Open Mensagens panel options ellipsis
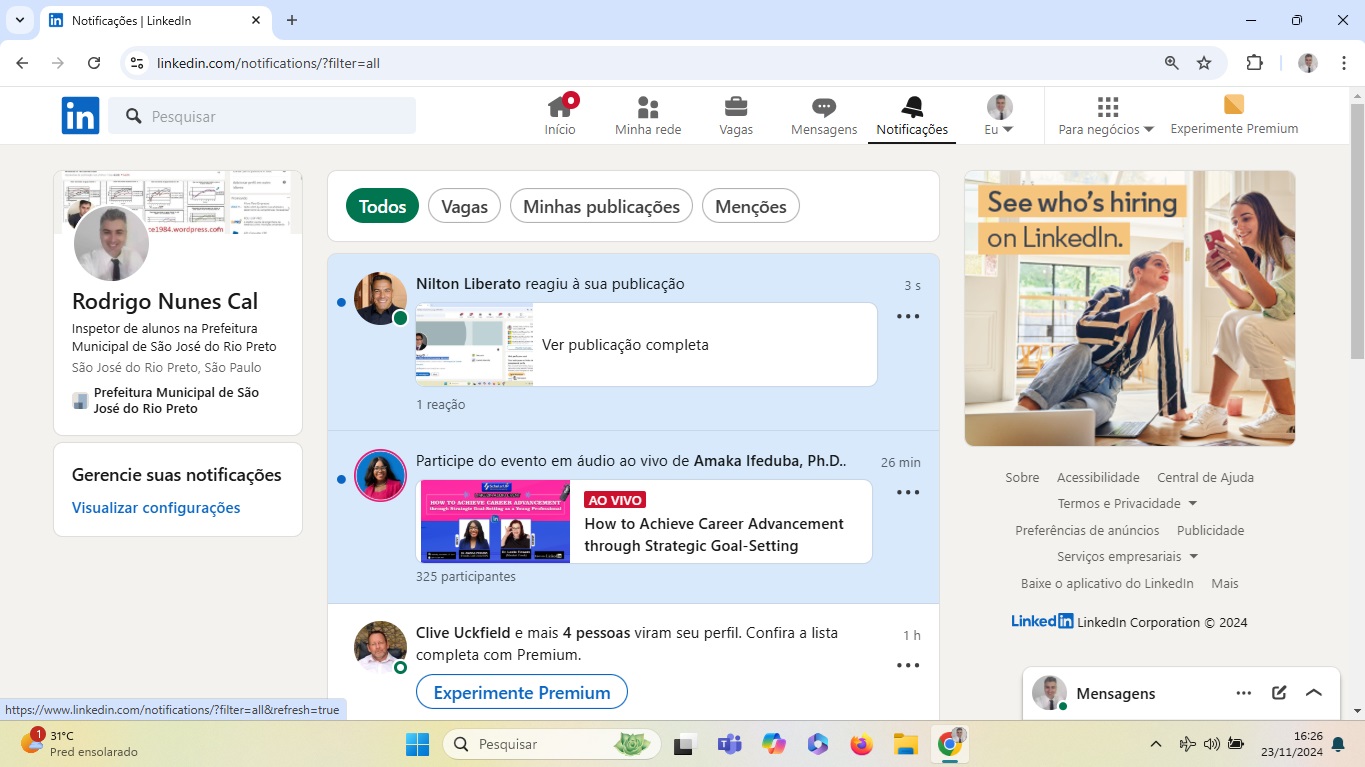 pyautogui.click(x=1243, y=693)
